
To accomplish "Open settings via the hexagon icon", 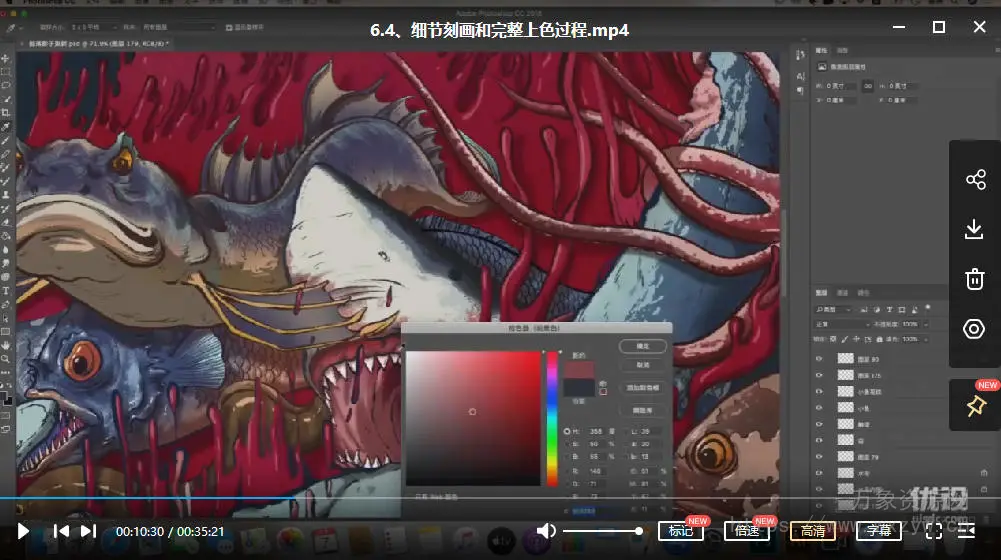I will click(x=975, y=329).
